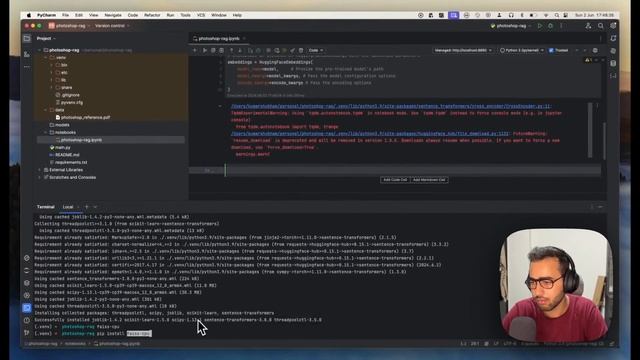Click inside the empty new notebook cell
Screen dimensions: 640x360
[x=412, y=170]
